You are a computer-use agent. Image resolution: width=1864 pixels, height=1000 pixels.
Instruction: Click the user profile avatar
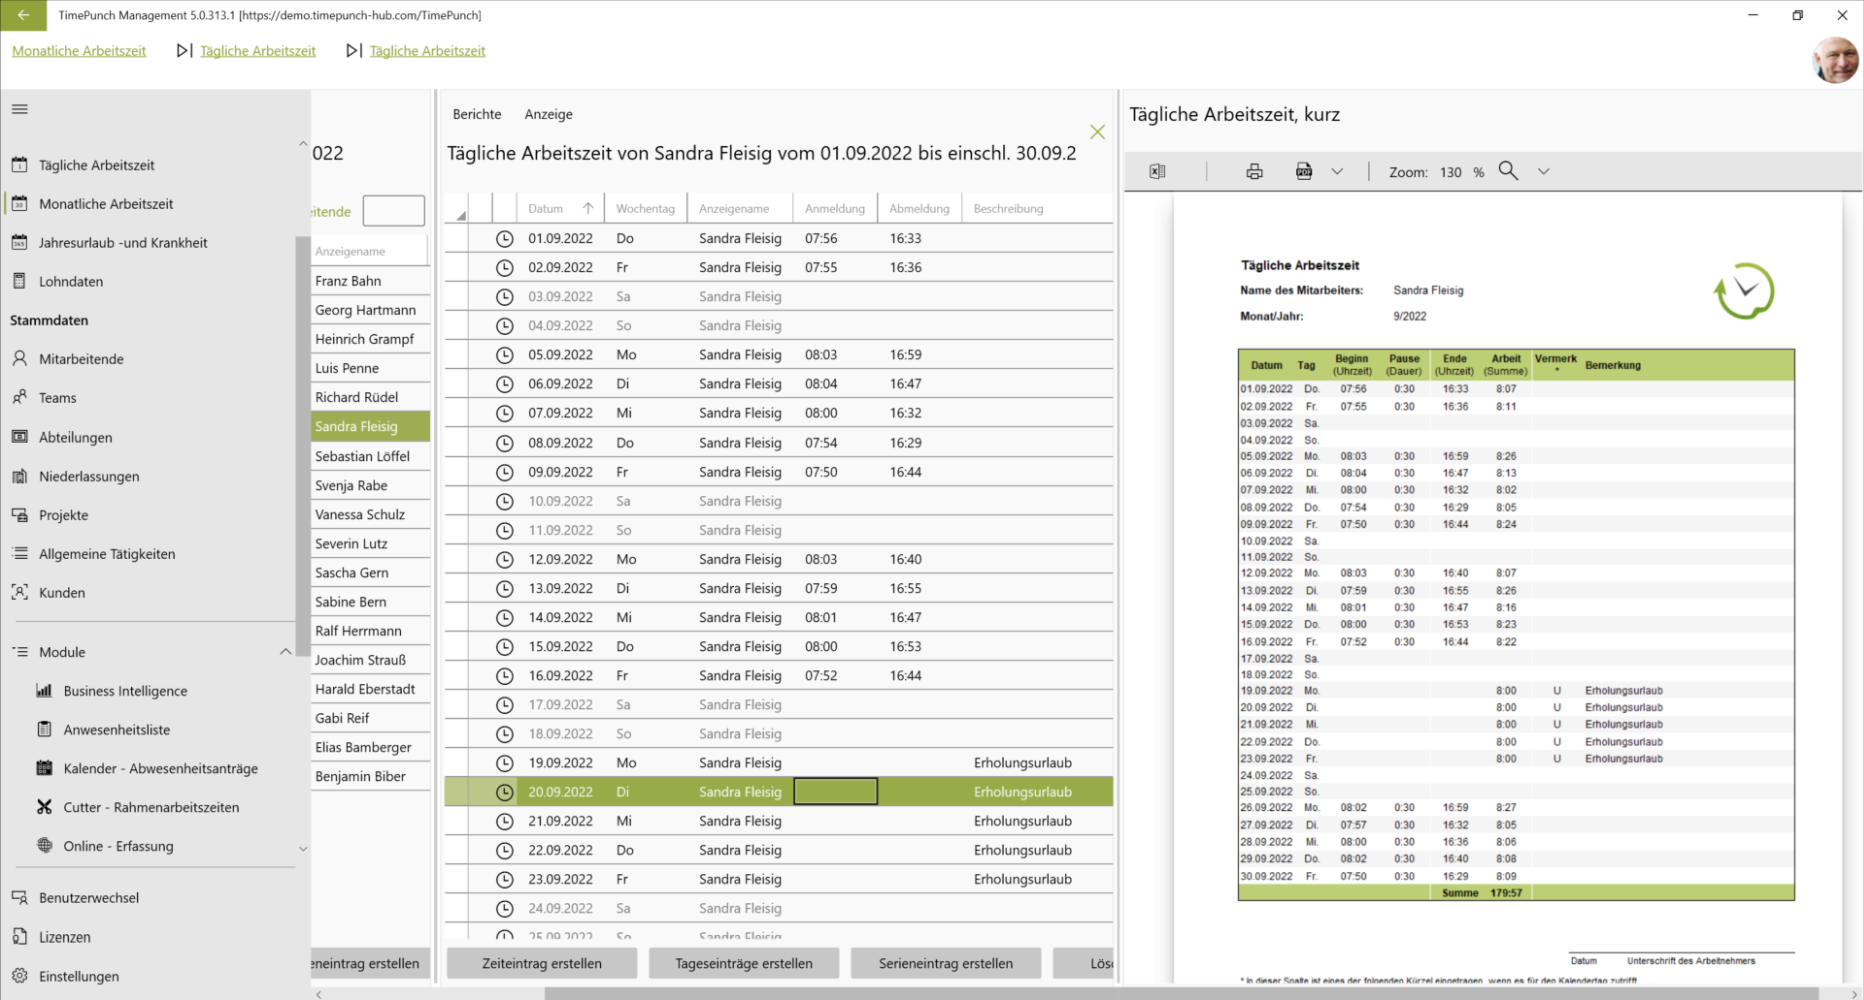pos(1835,60)
